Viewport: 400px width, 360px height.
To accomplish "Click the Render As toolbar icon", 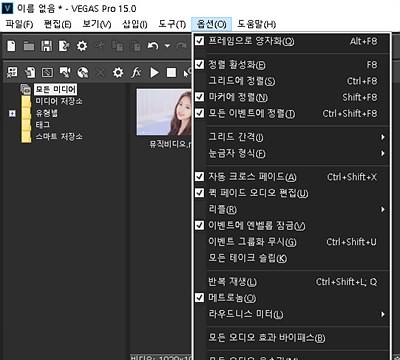I will (64, 46).
